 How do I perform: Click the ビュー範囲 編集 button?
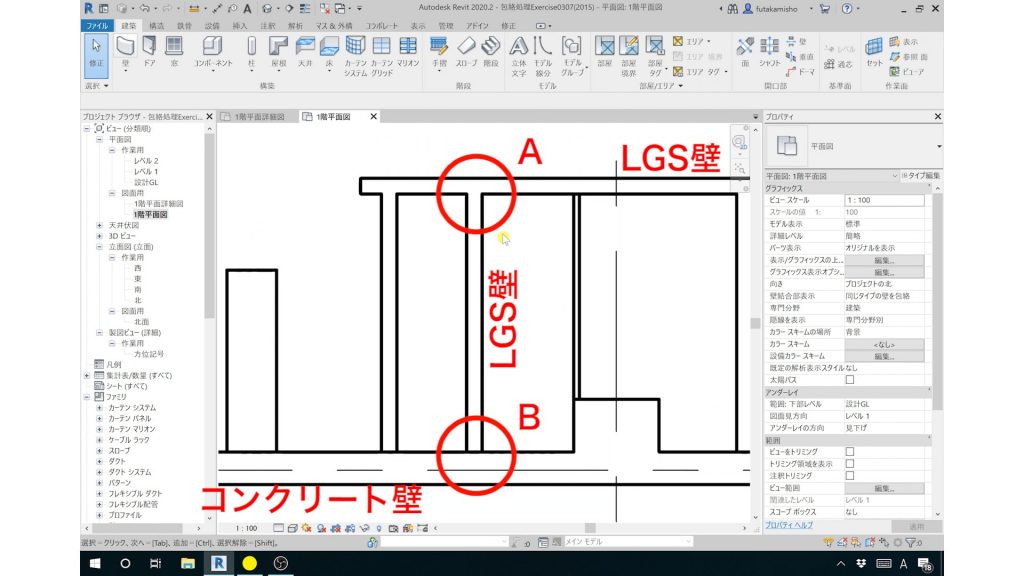coord(884,487)
